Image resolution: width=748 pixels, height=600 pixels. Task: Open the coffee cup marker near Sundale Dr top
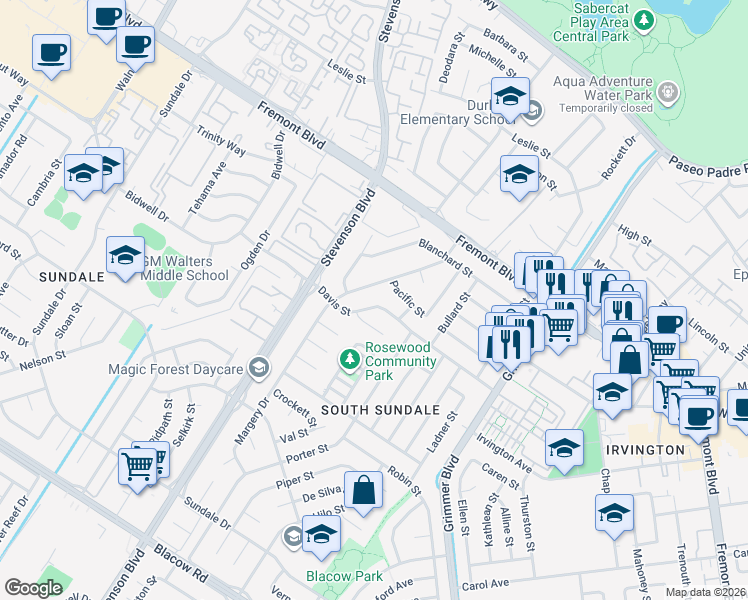tap(135, 47)
